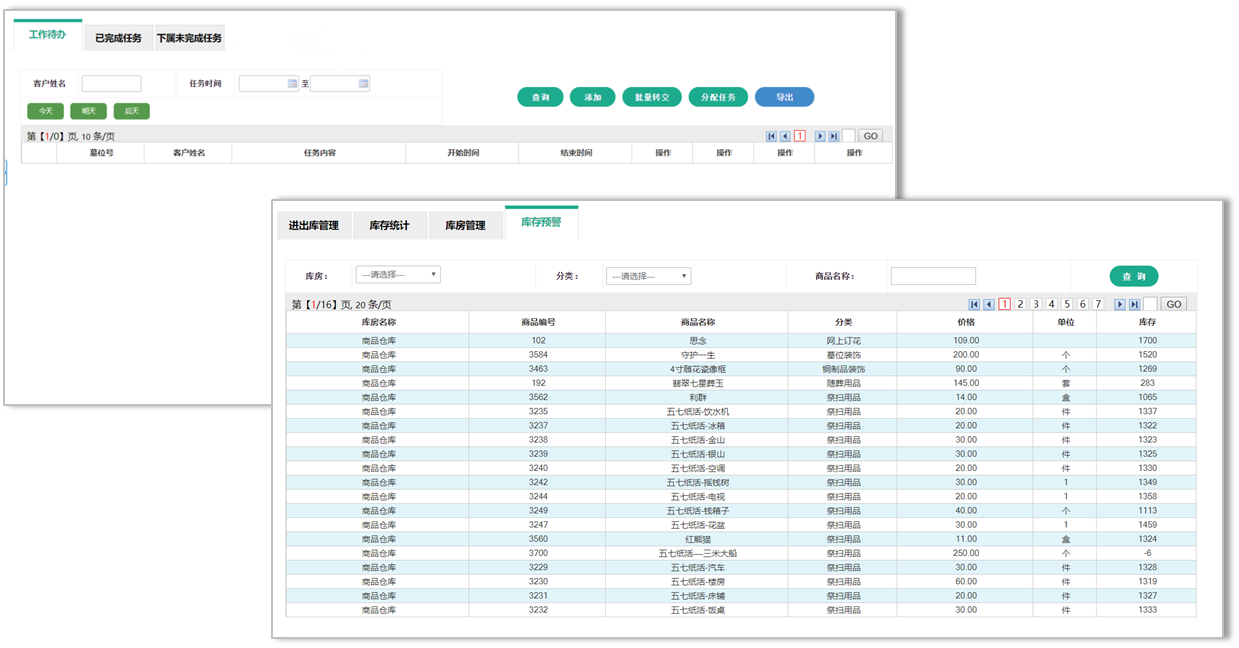
Task: Click previous page arrow in inventory table pagination
Action: click(988, 304)
